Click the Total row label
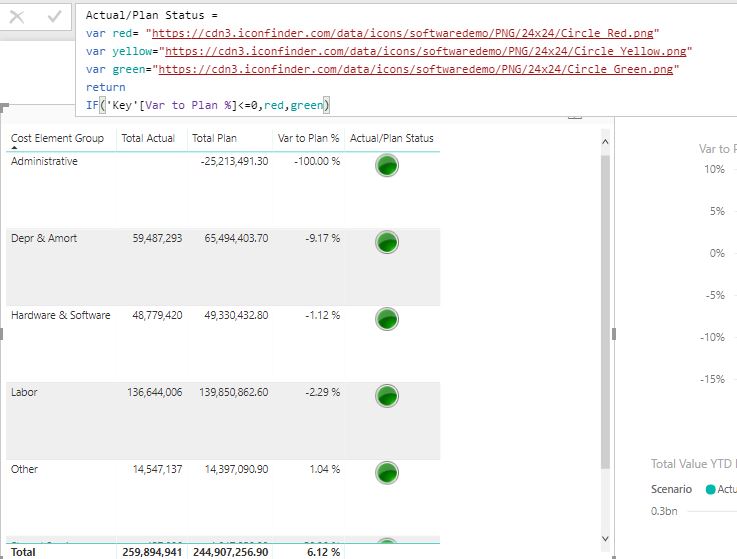 23,552
